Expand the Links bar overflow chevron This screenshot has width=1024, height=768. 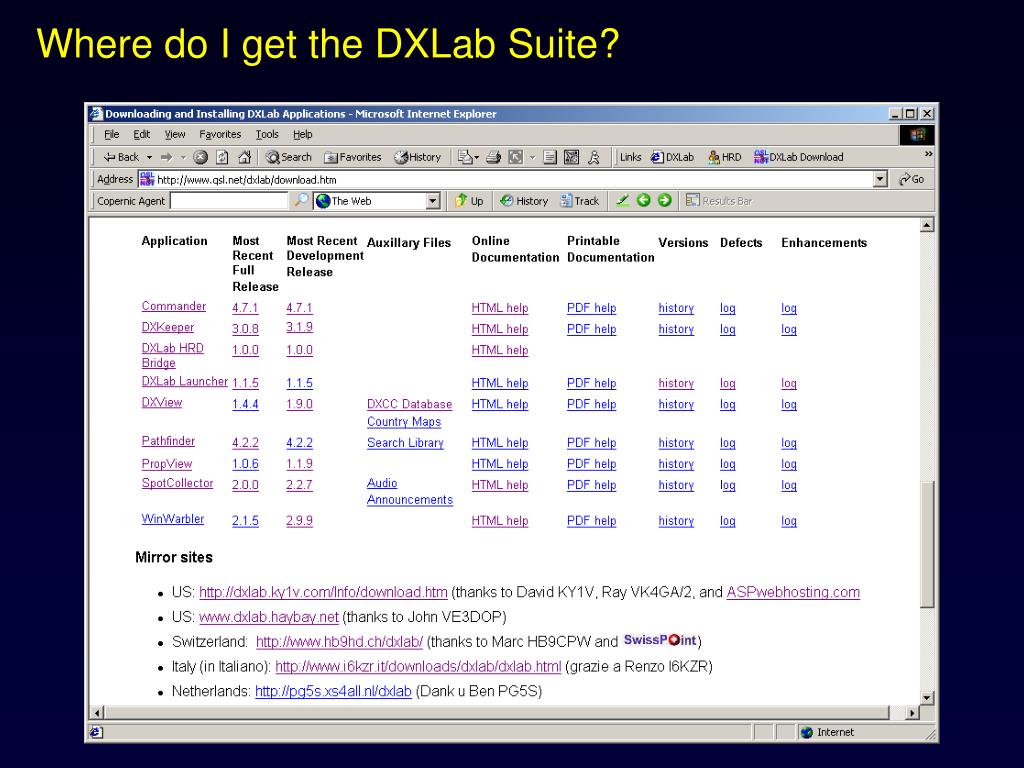tap(928, 154)
